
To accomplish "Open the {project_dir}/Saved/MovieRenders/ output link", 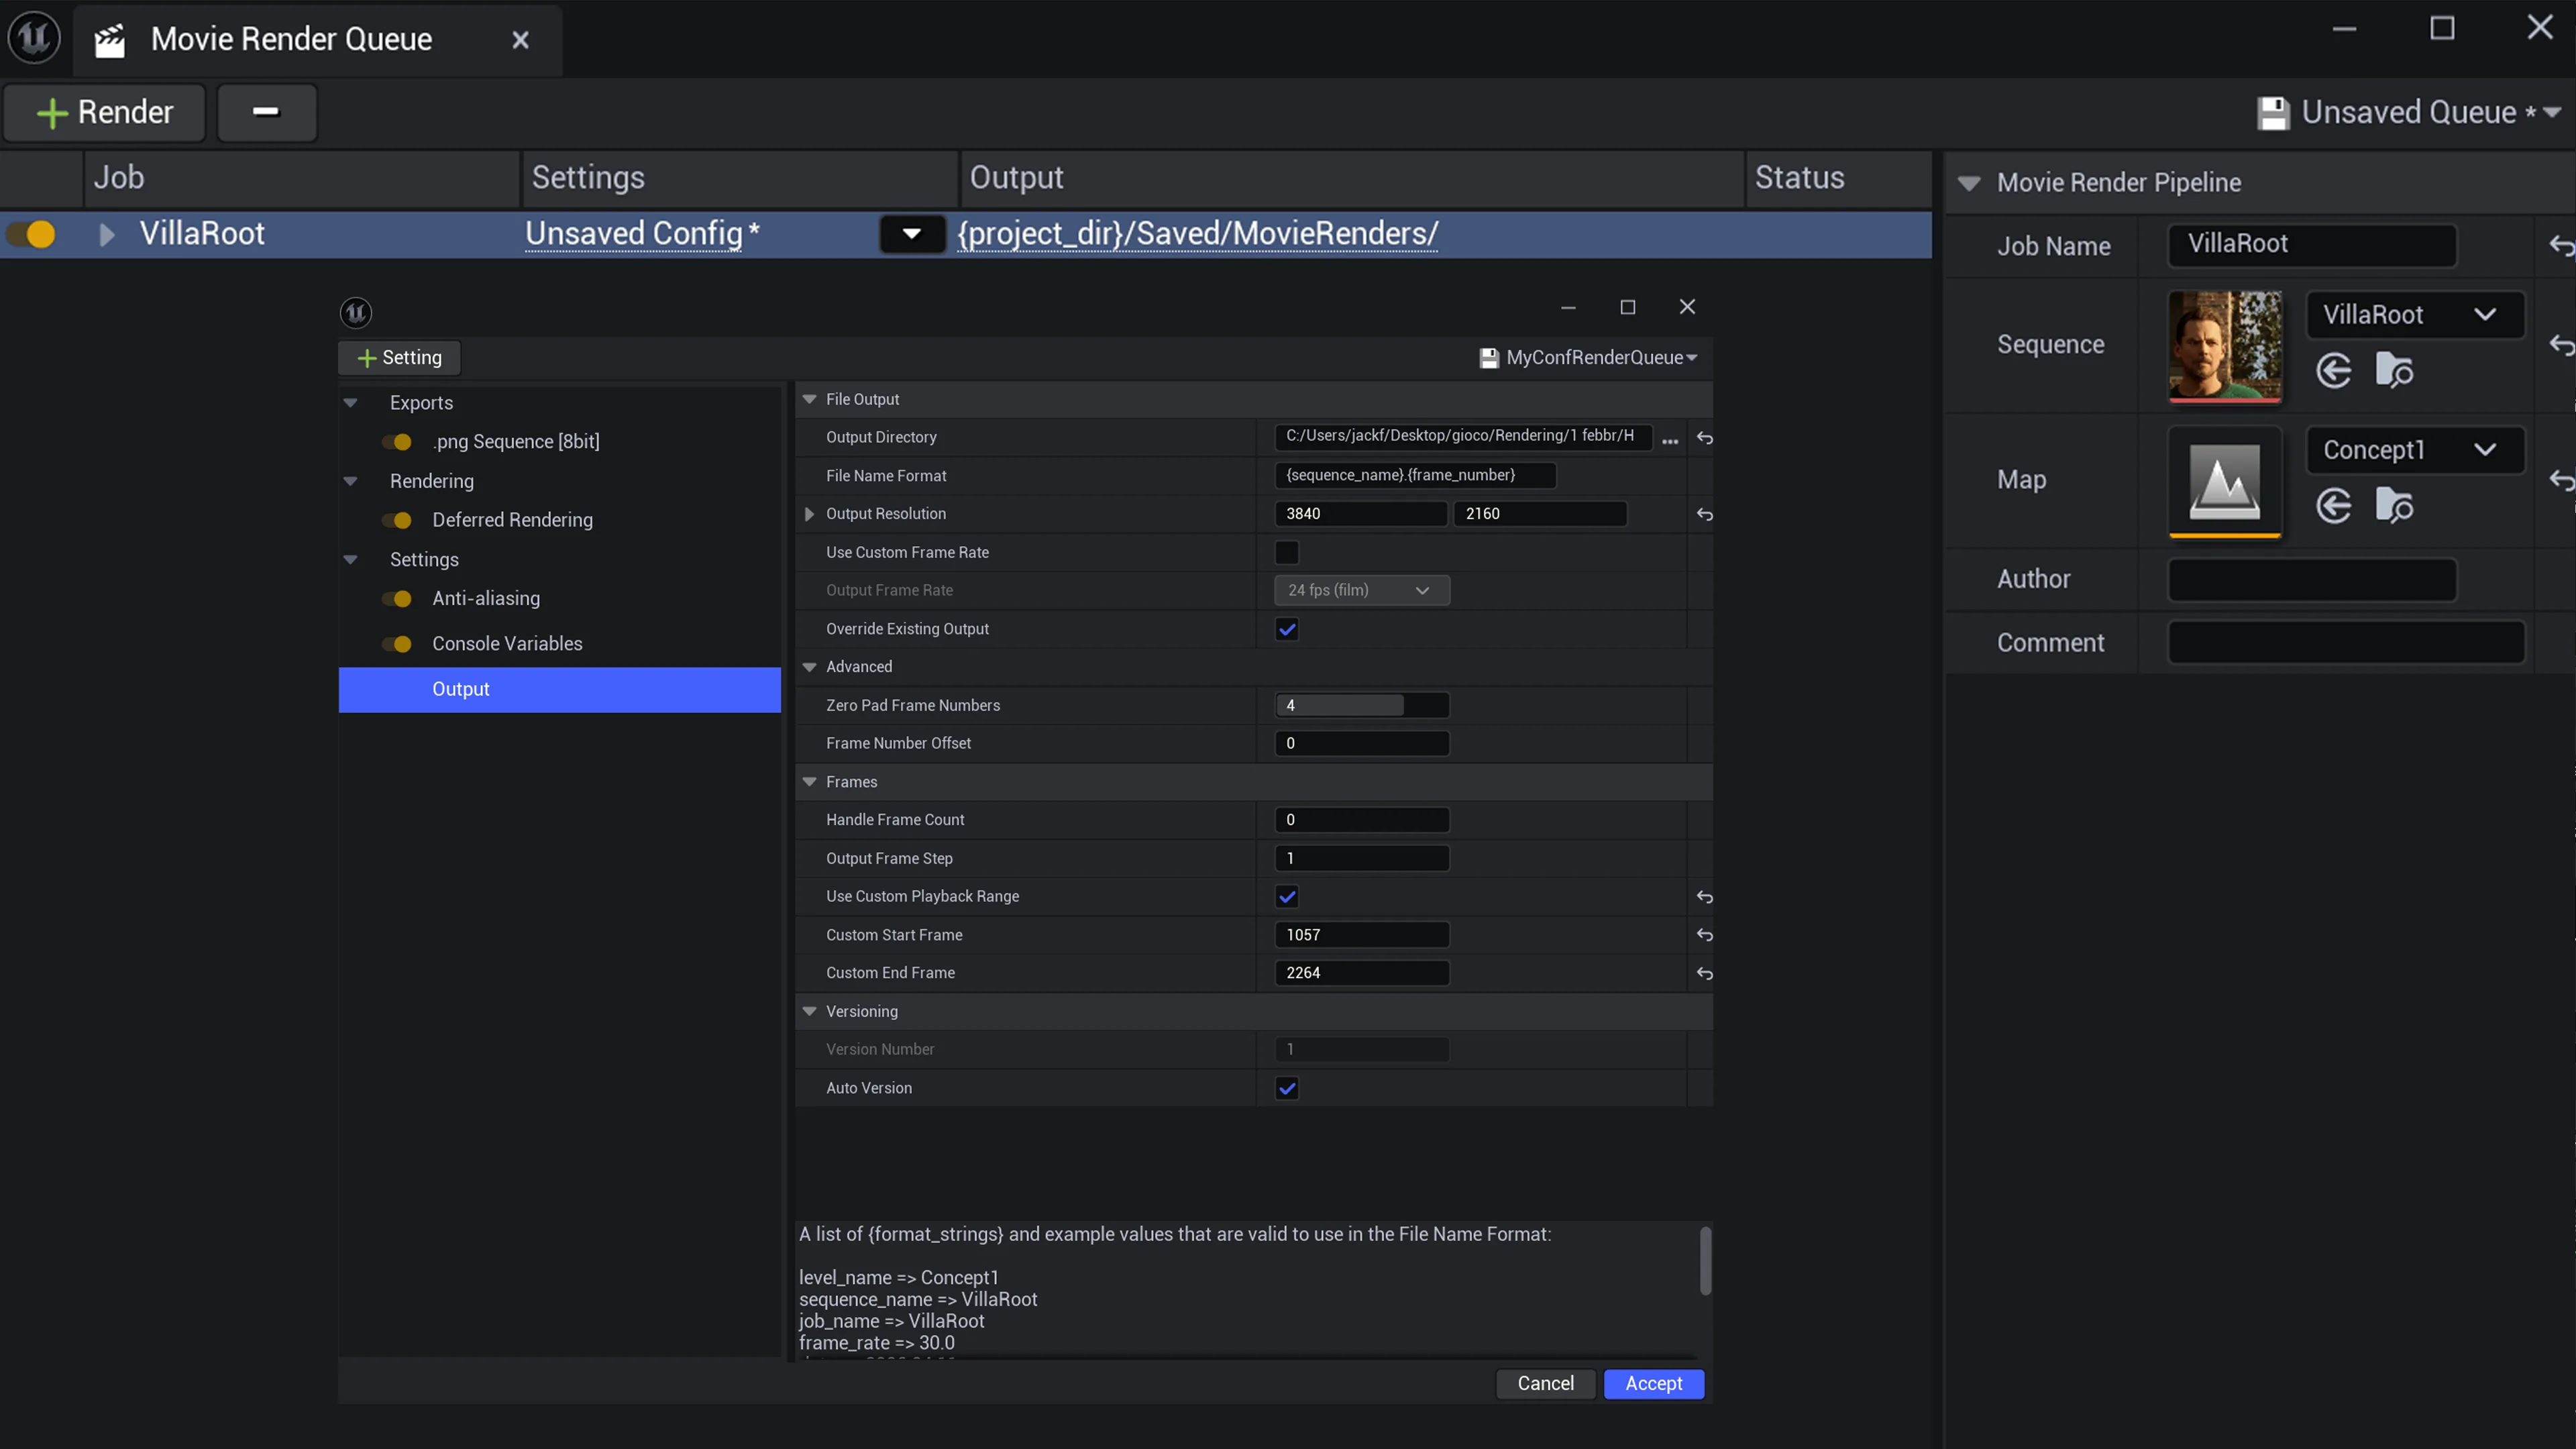I will pos(1198,234).
